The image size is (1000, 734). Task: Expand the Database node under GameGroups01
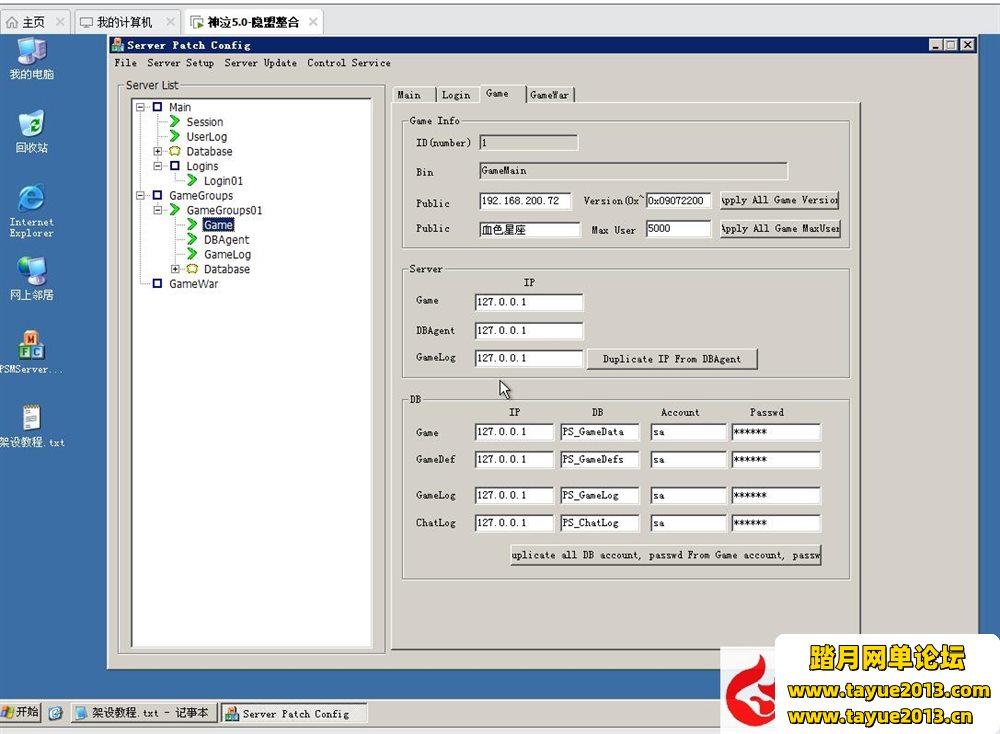(x=176, y=269)
